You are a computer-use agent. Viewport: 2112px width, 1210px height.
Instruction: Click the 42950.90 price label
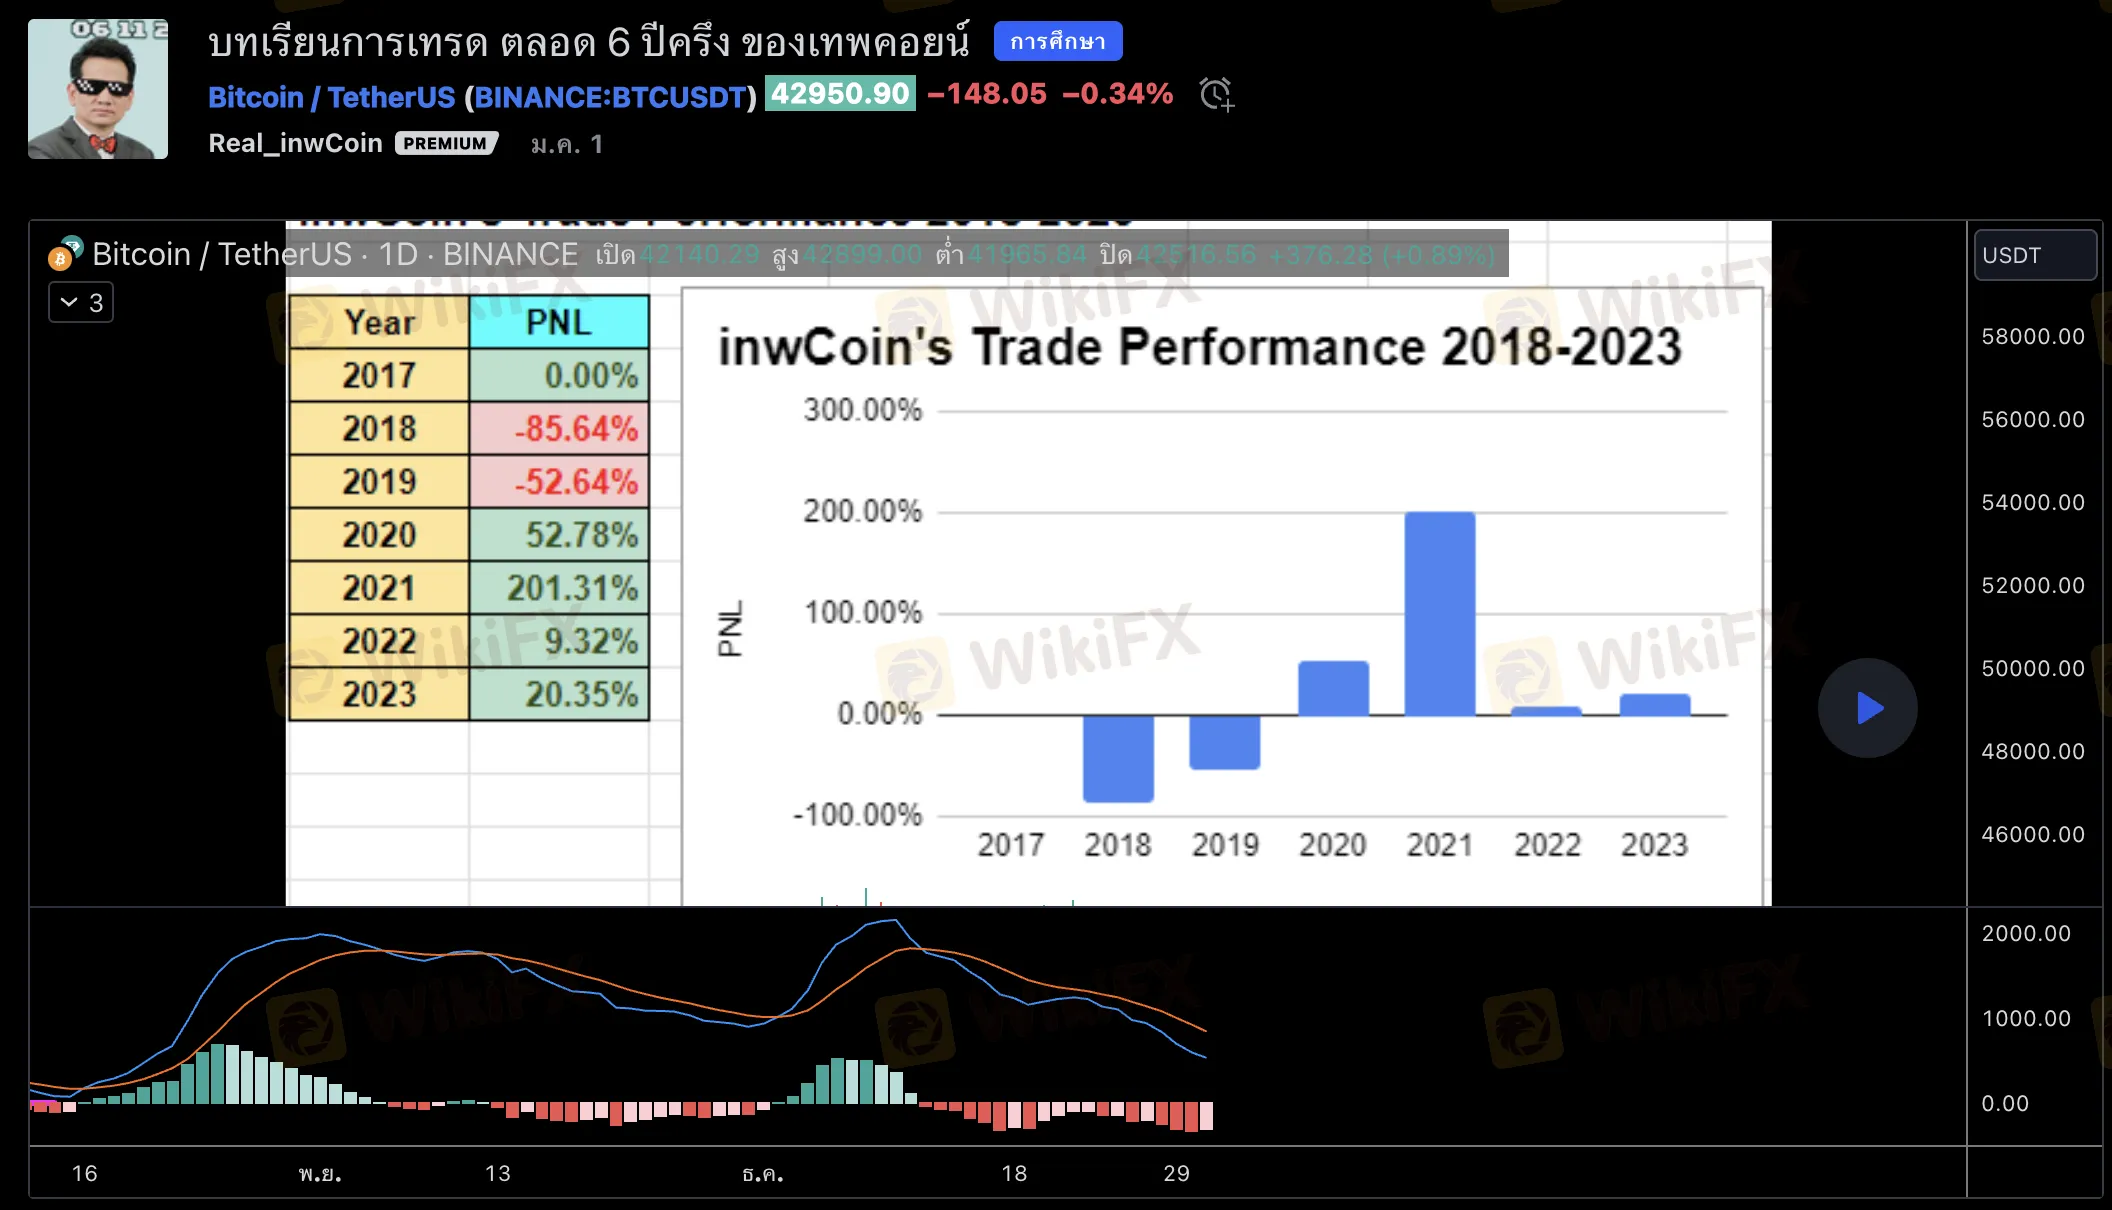coord(840,94)
